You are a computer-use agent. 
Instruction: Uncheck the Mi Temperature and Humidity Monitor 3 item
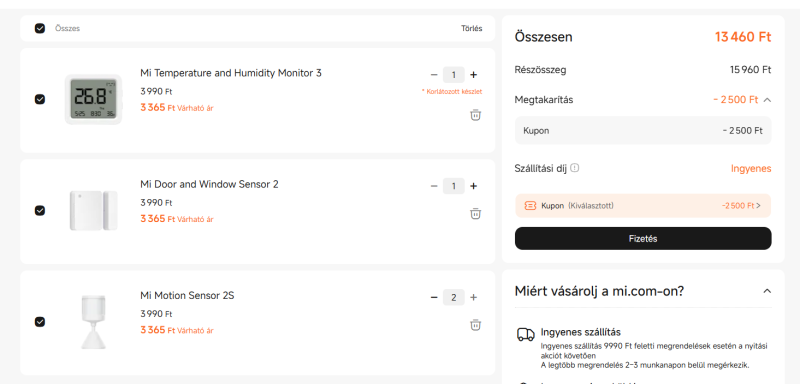(40, 99)
